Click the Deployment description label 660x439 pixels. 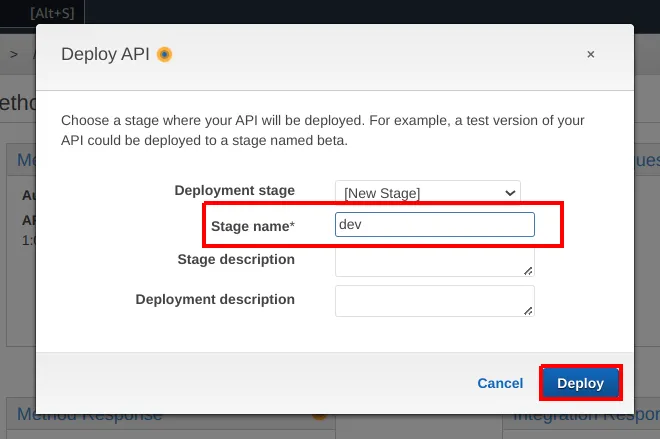pos(215,299)
